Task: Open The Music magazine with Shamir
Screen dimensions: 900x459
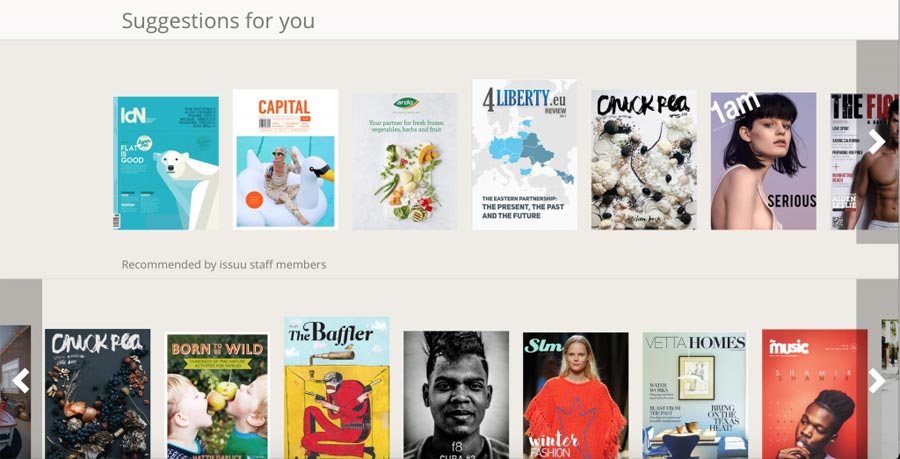Action: 814,394
